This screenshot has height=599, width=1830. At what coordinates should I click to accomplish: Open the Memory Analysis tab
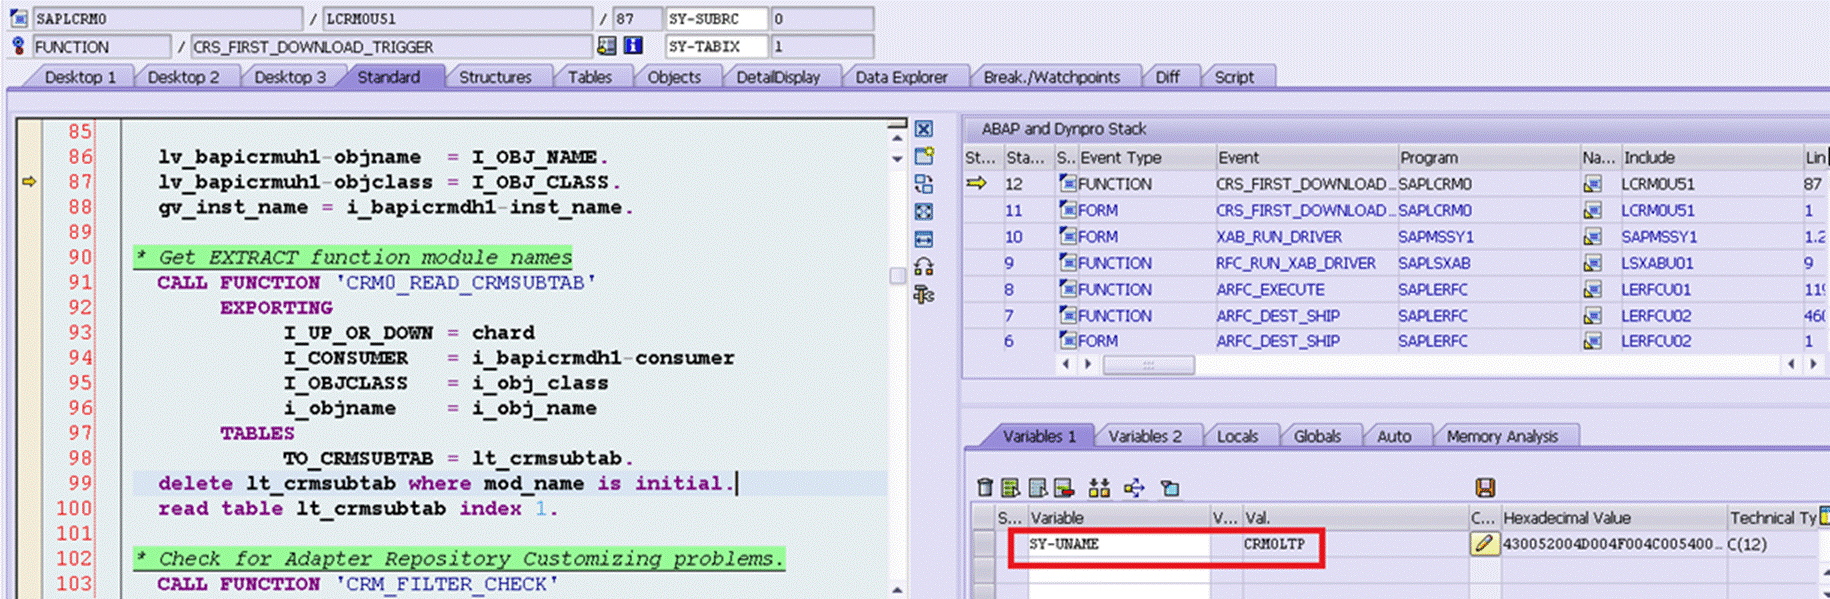pos(1502,436)
